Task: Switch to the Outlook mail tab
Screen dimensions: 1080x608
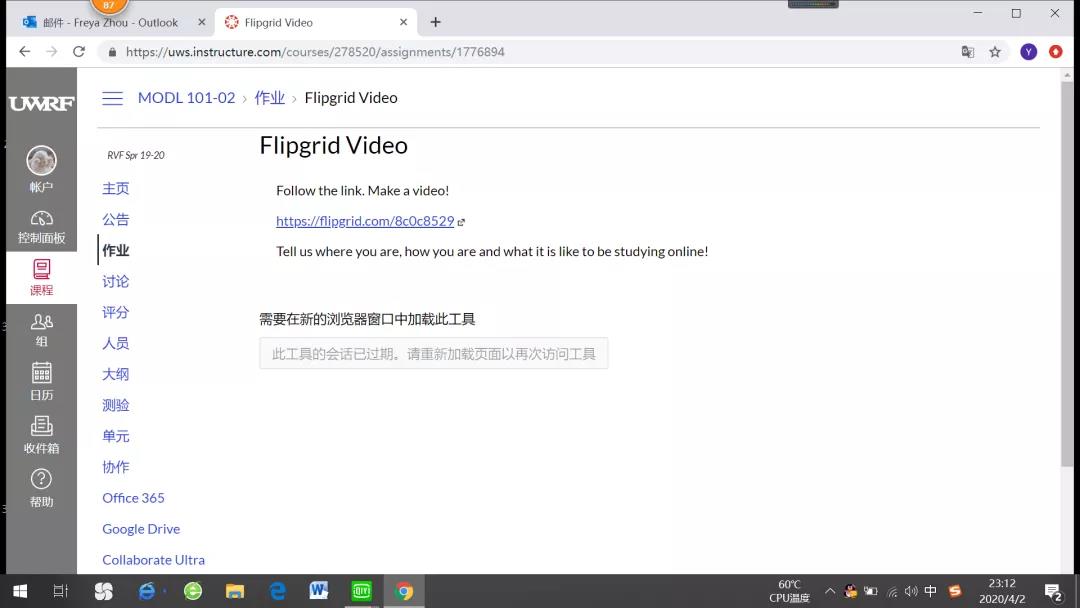Action: pos(110,22)
